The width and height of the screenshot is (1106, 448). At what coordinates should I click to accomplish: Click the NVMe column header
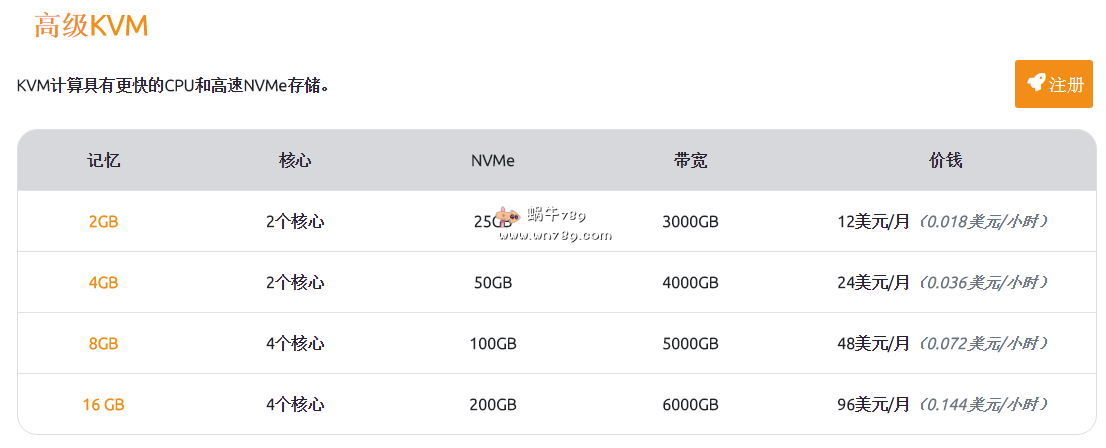(x=493, y=160)
